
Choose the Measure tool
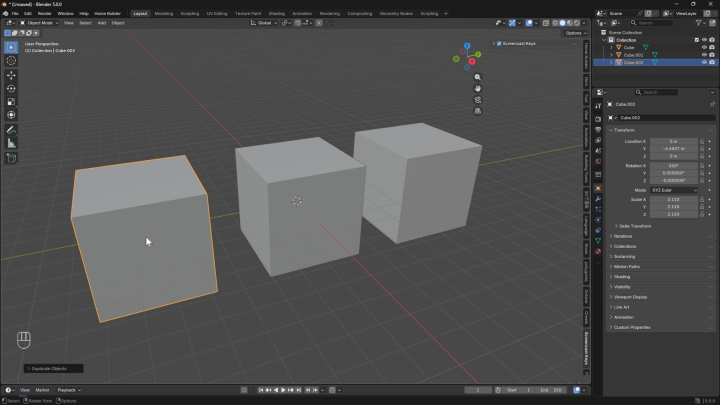click(x=11, y=144)
